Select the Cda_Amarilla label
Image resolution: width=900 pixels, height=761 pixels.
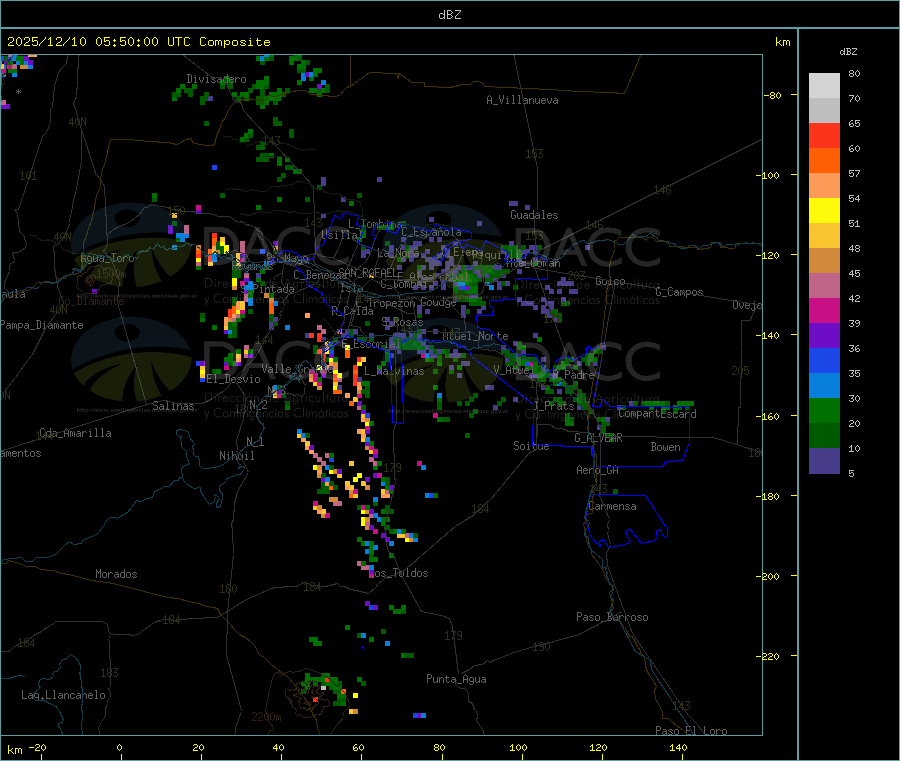[x=75, y=433]
